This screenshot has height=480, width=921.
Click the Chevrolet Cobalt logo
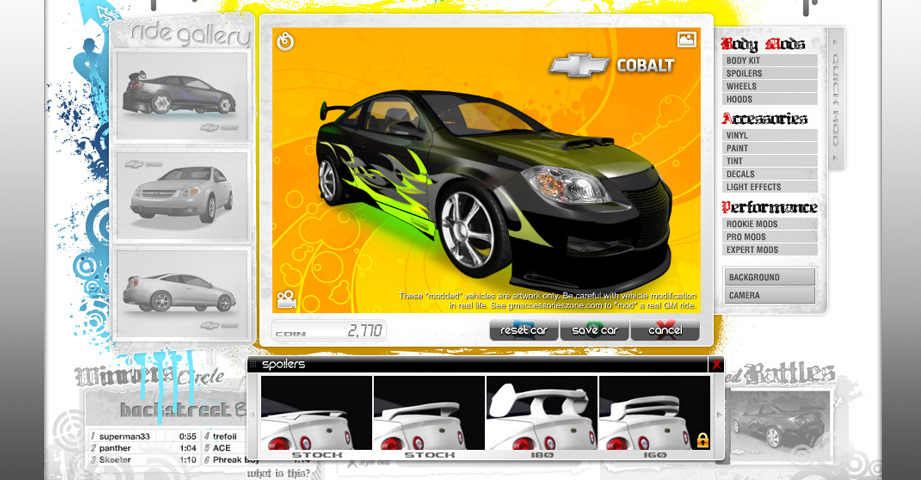(611, 66)
